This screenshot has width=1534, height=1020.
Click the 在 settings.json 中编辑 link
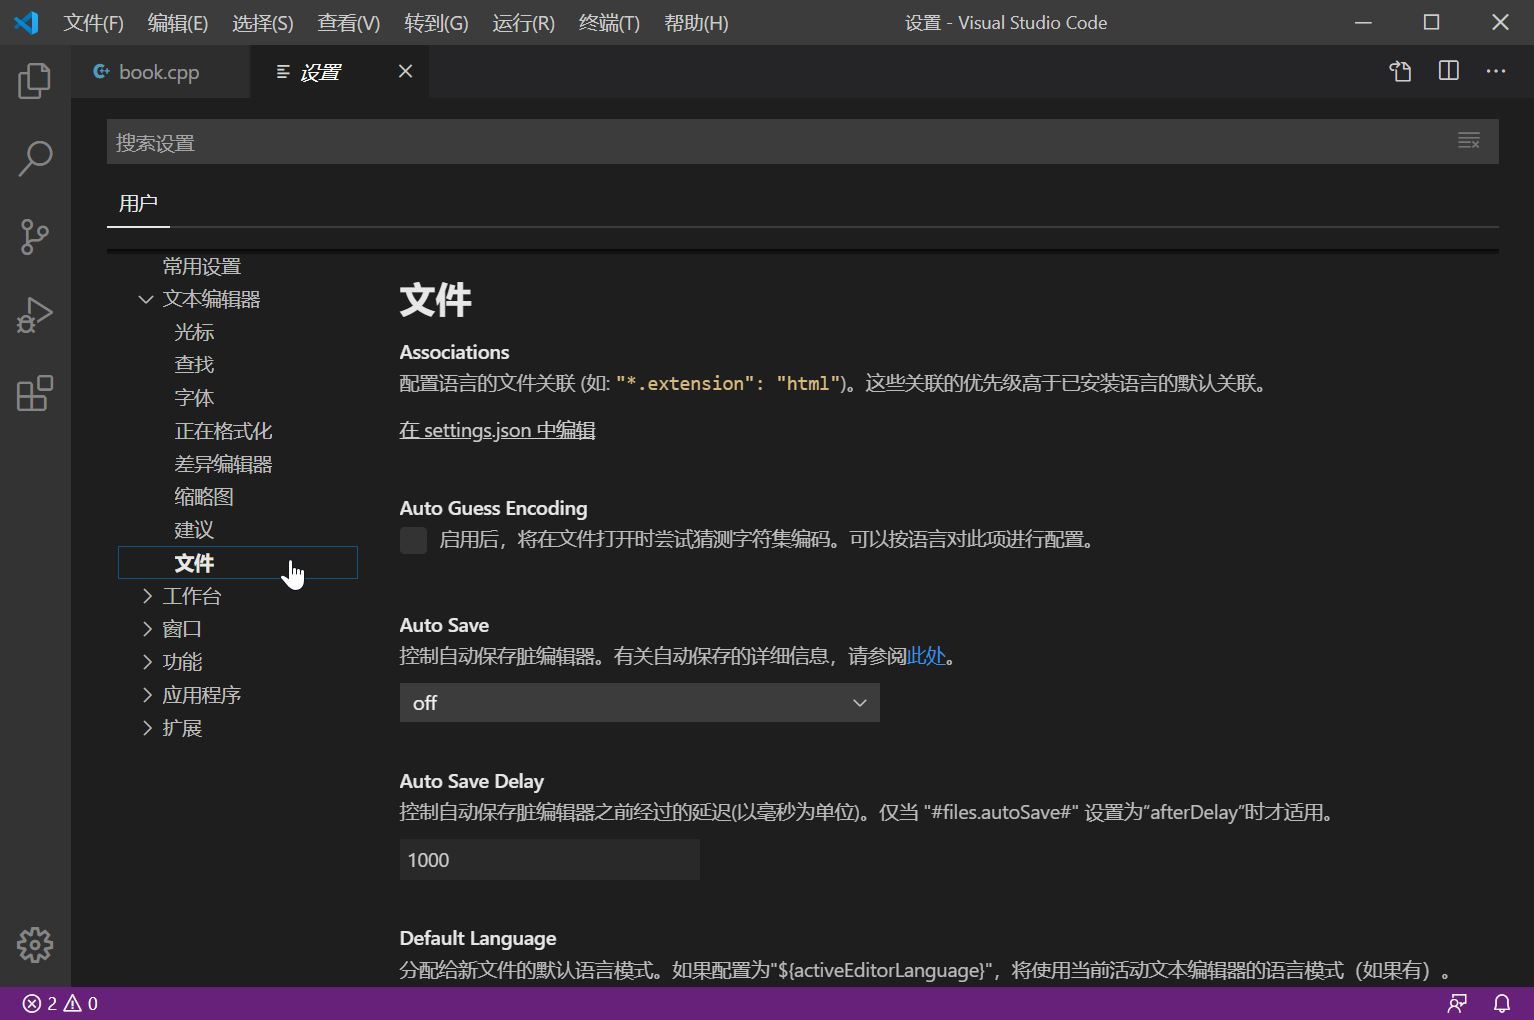[497, 430]
